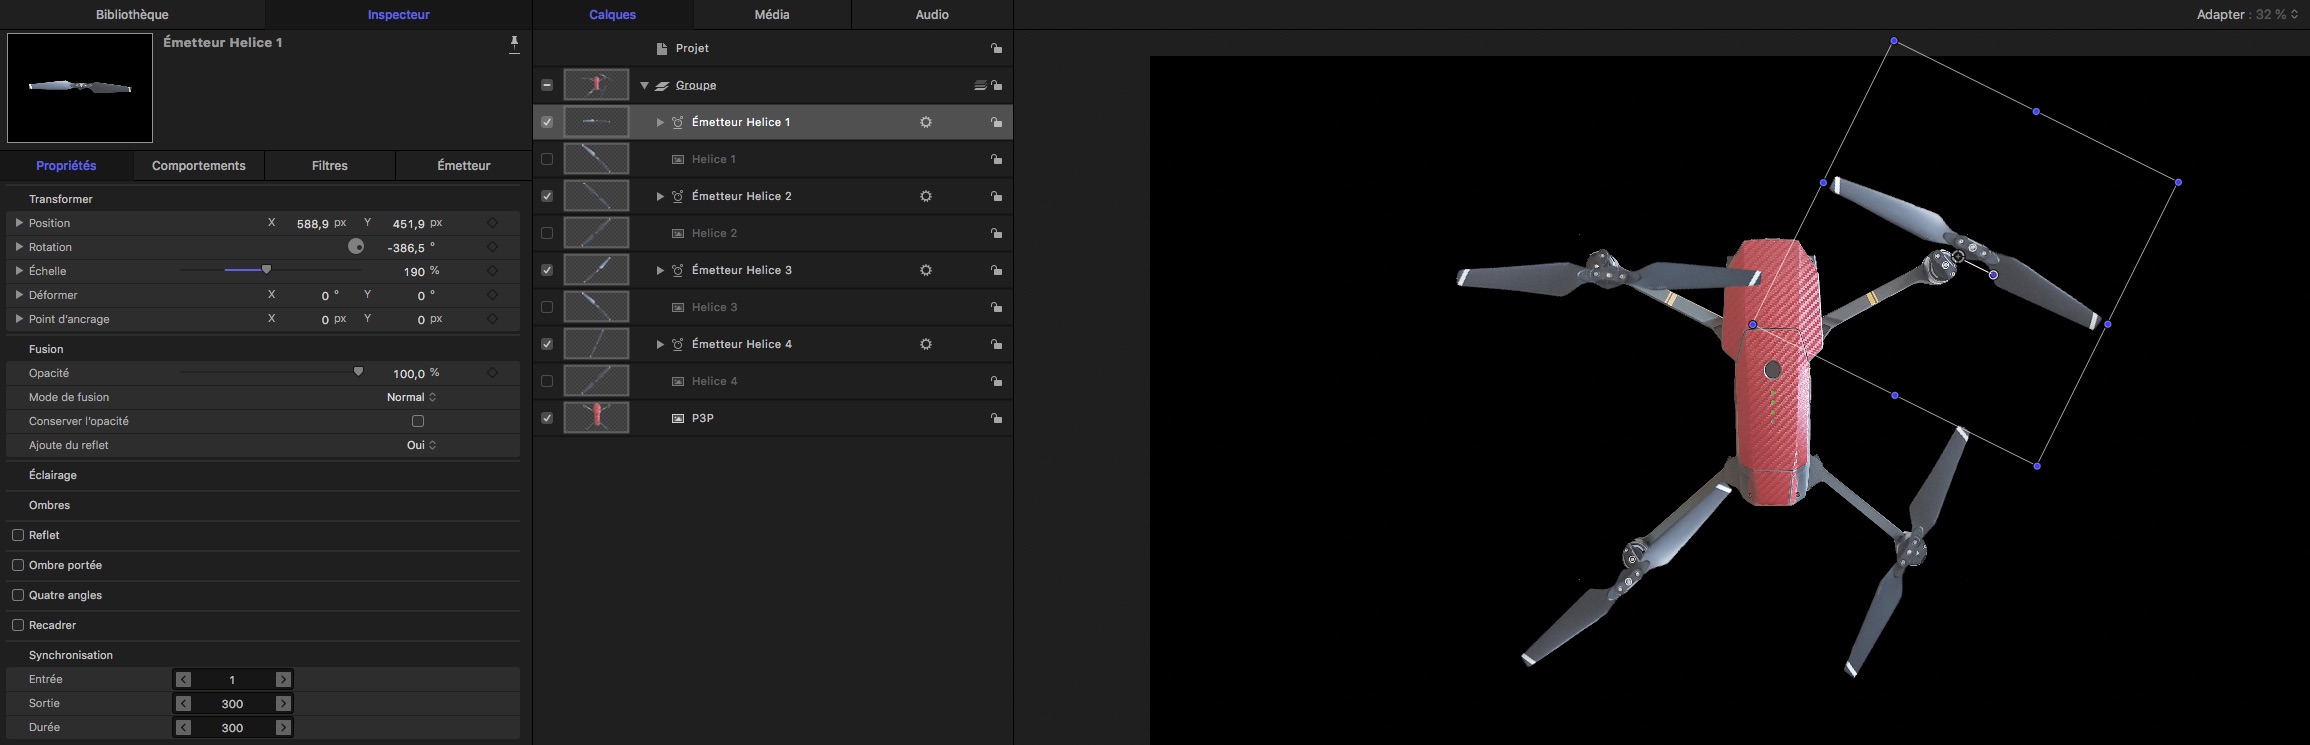Viewport: 2310px width, 745px height.
Task: Switch to the Bibliothèque tab
Action: (x=132, y=14)
